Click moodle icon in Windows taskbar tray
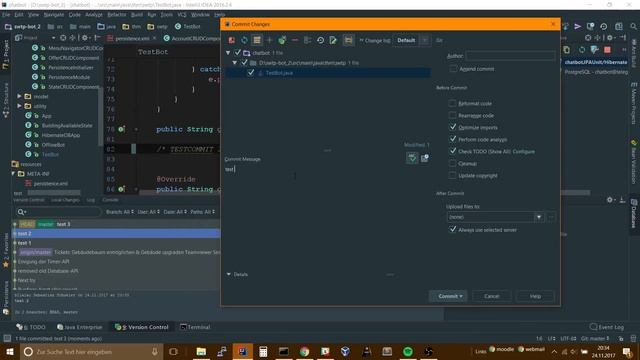This screenshot has height=360, width=640. pyautogui.click(x=492, y=349)
